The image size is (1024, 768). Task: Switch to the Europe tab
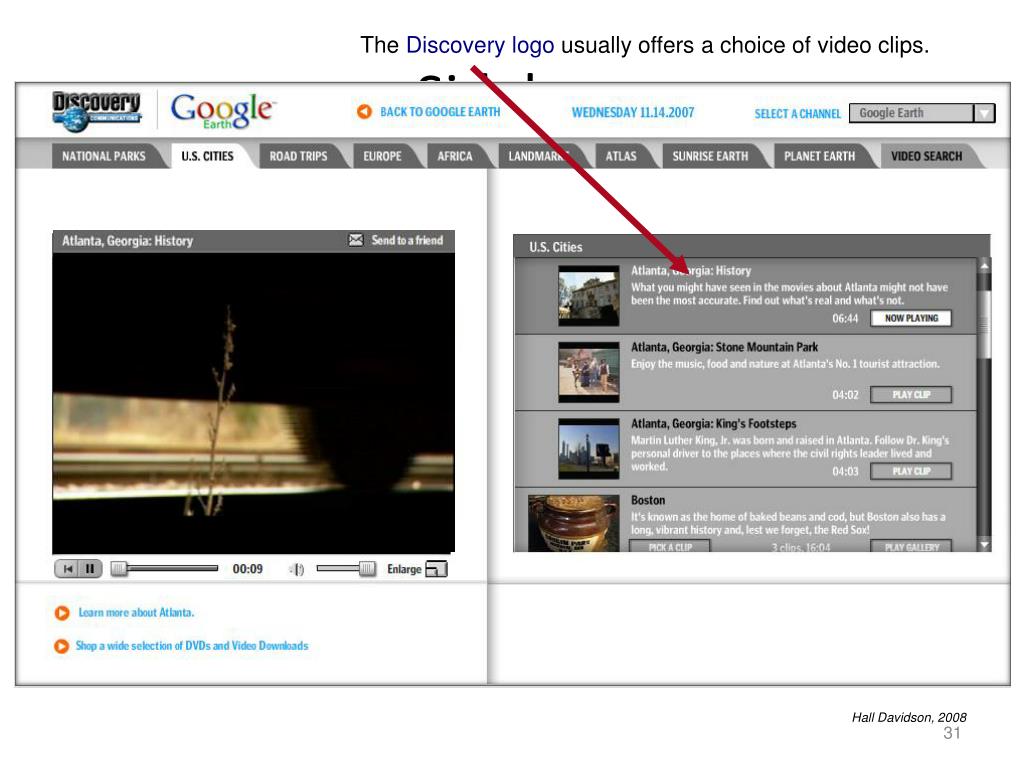point(383,156)
